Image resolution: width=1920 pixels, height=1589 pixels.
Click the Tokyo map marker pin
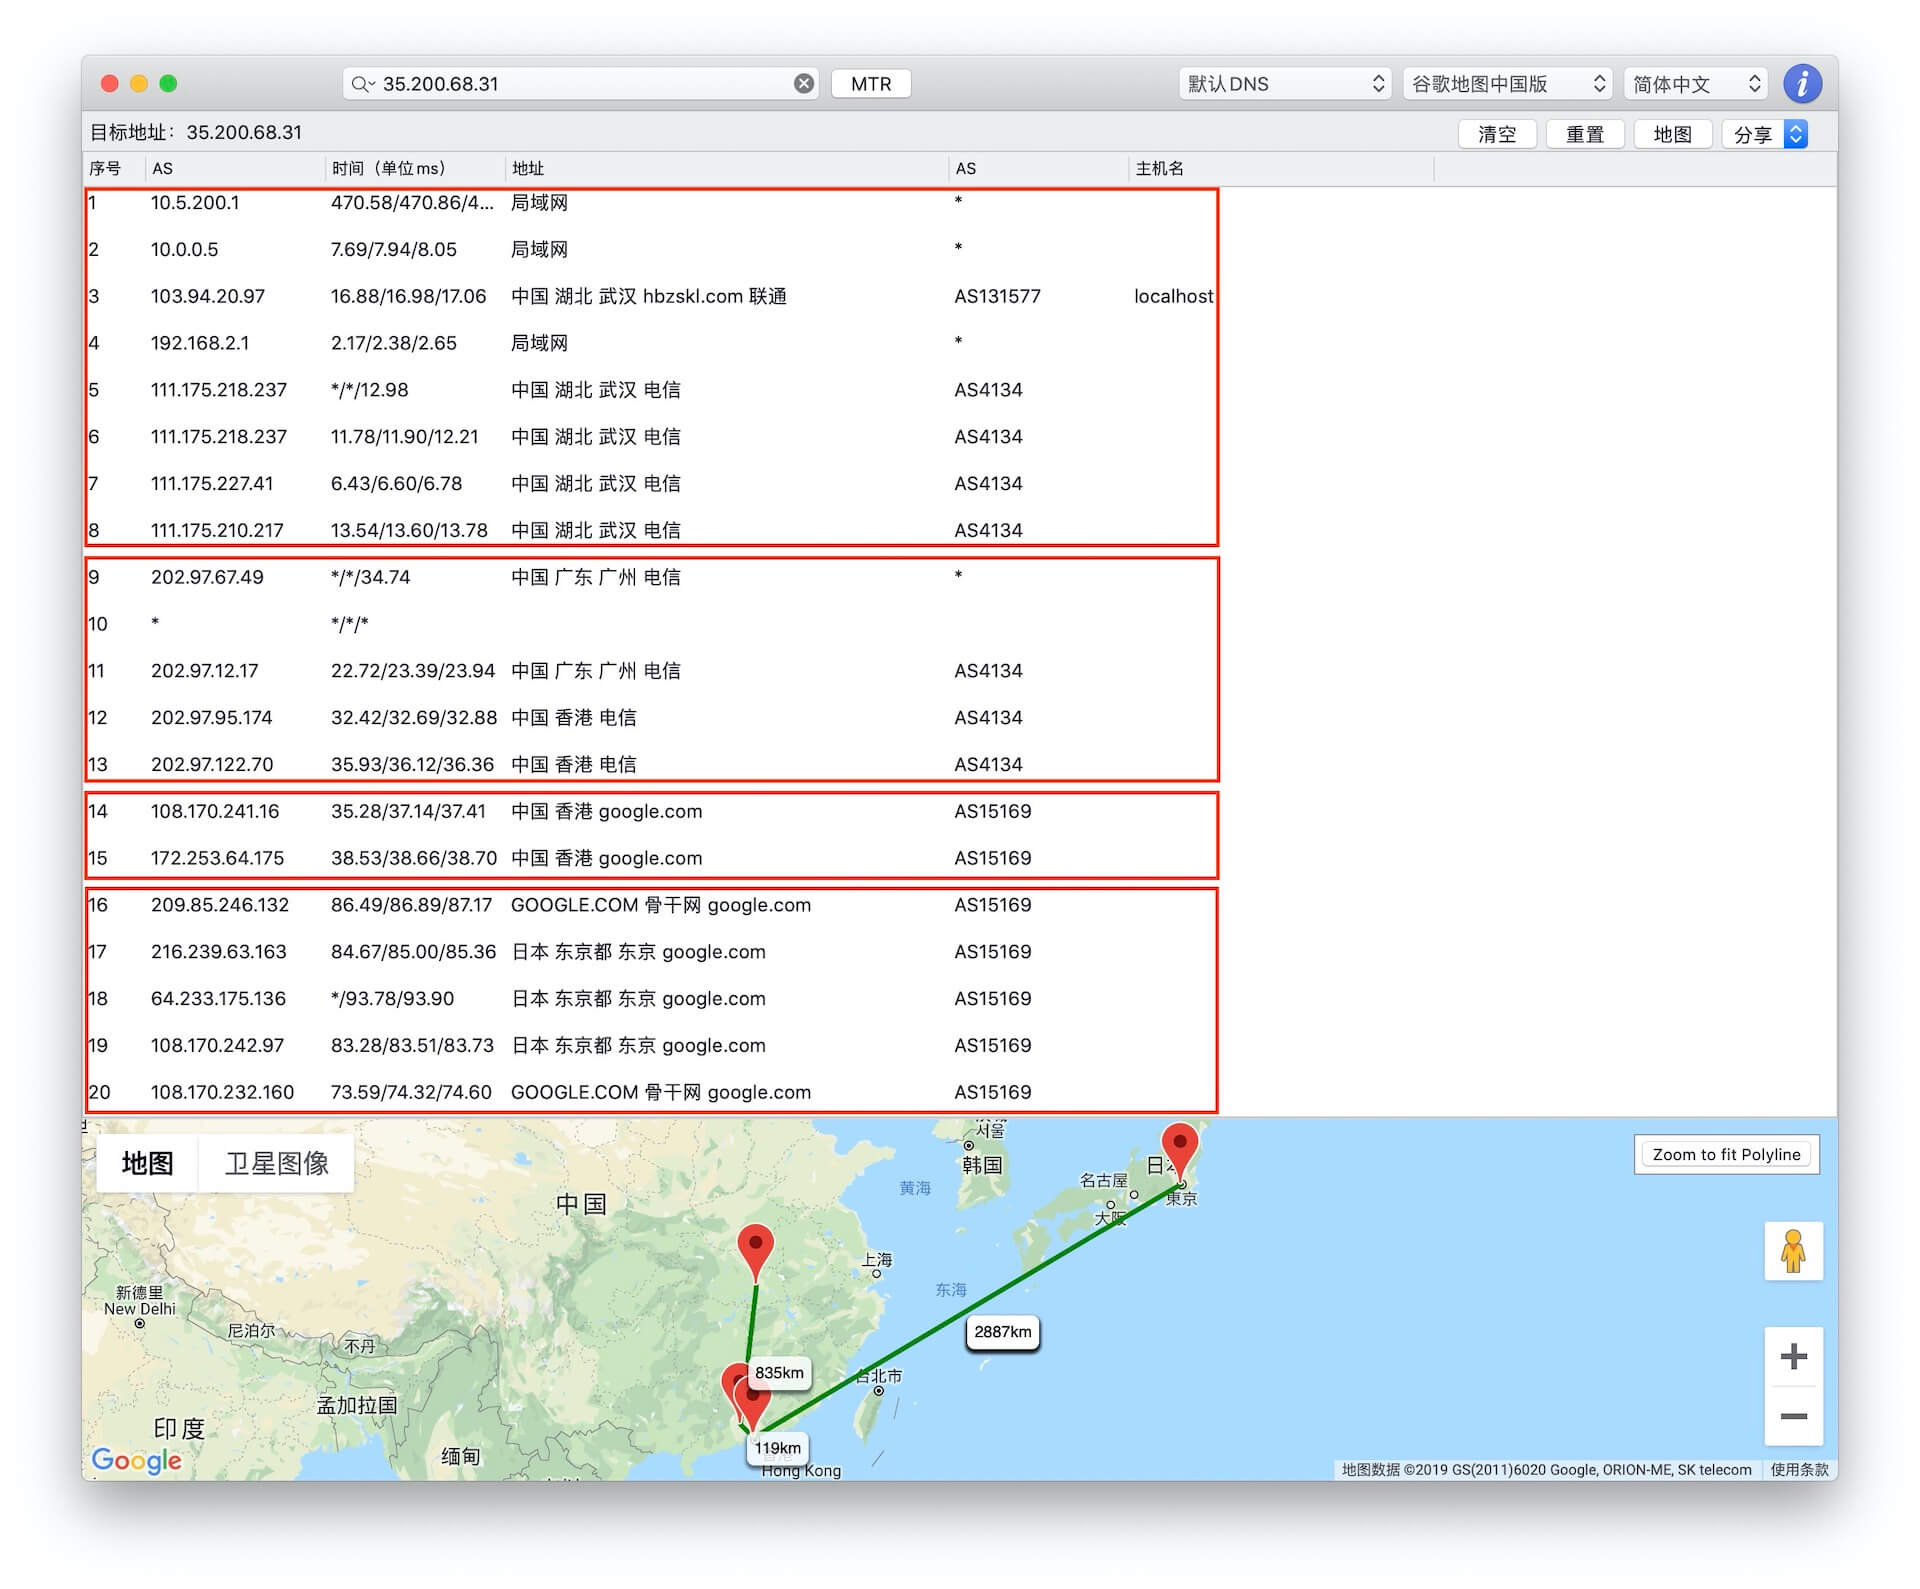[x=1180, y=1148]
